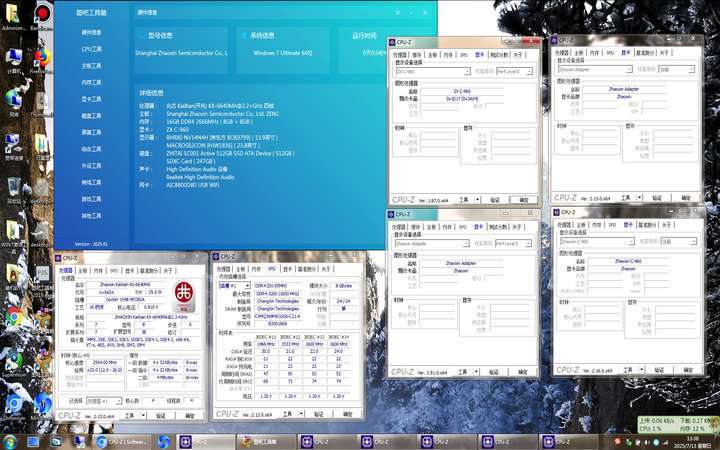Select 综合工具 in the toolbox sidebar

(91, 149)
